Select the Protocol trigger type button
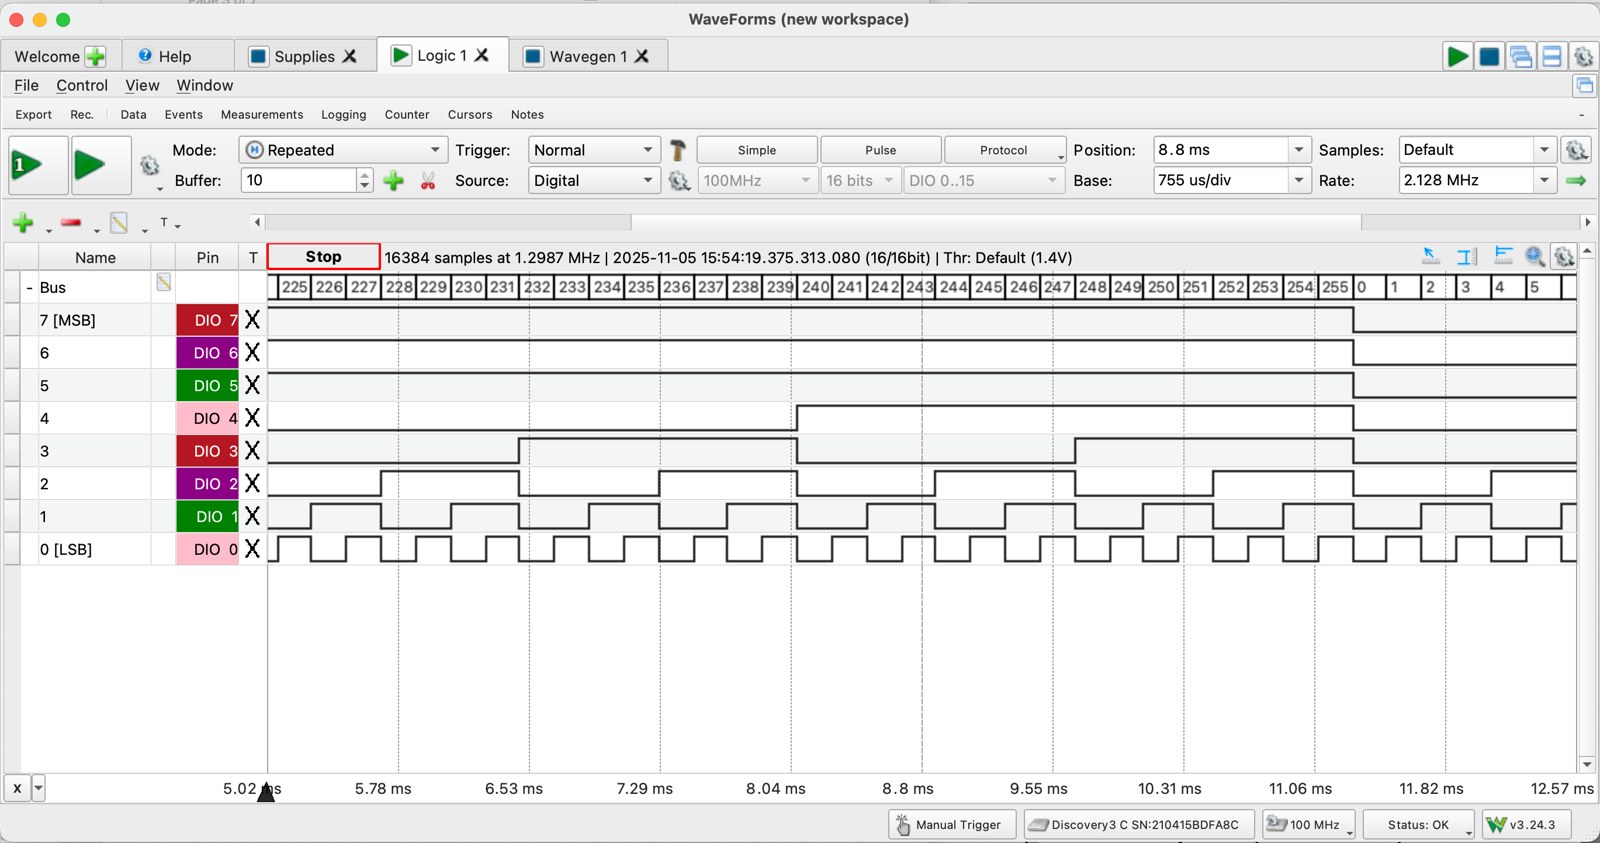 [x=1004, y=150]
